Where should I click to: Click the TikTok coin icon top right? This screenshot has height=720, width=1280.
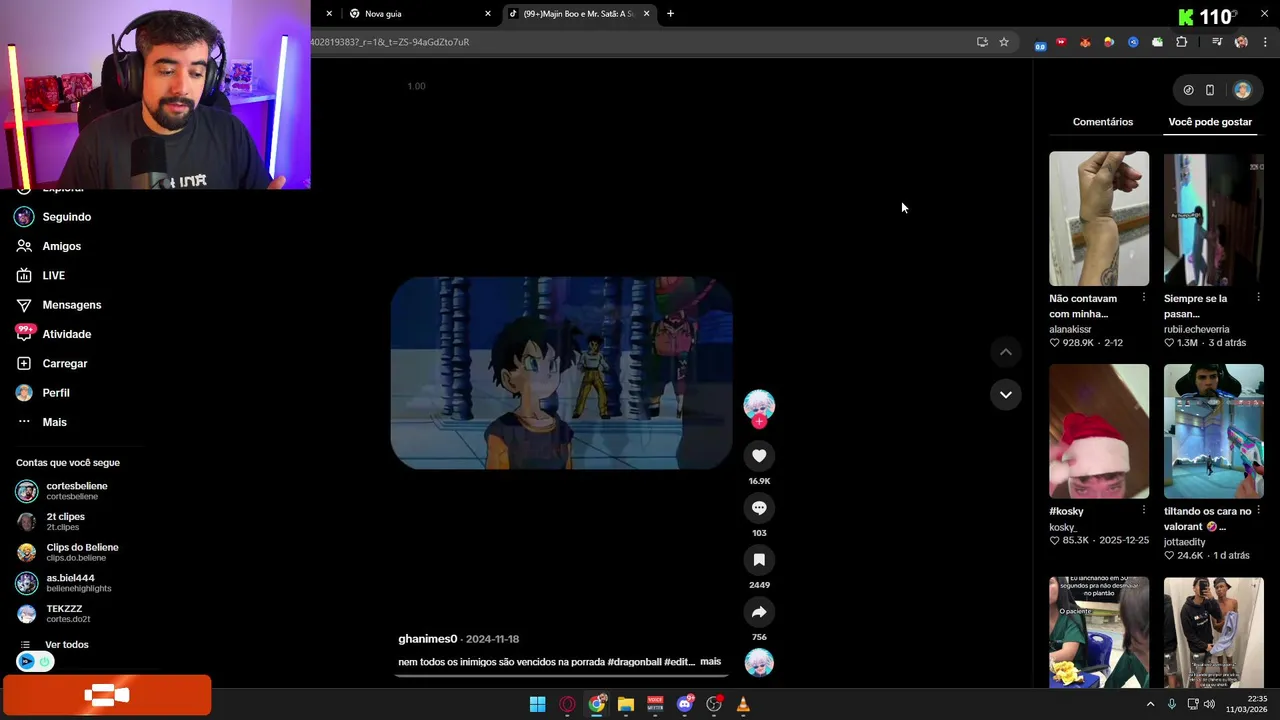click(x=1188, y=90)
